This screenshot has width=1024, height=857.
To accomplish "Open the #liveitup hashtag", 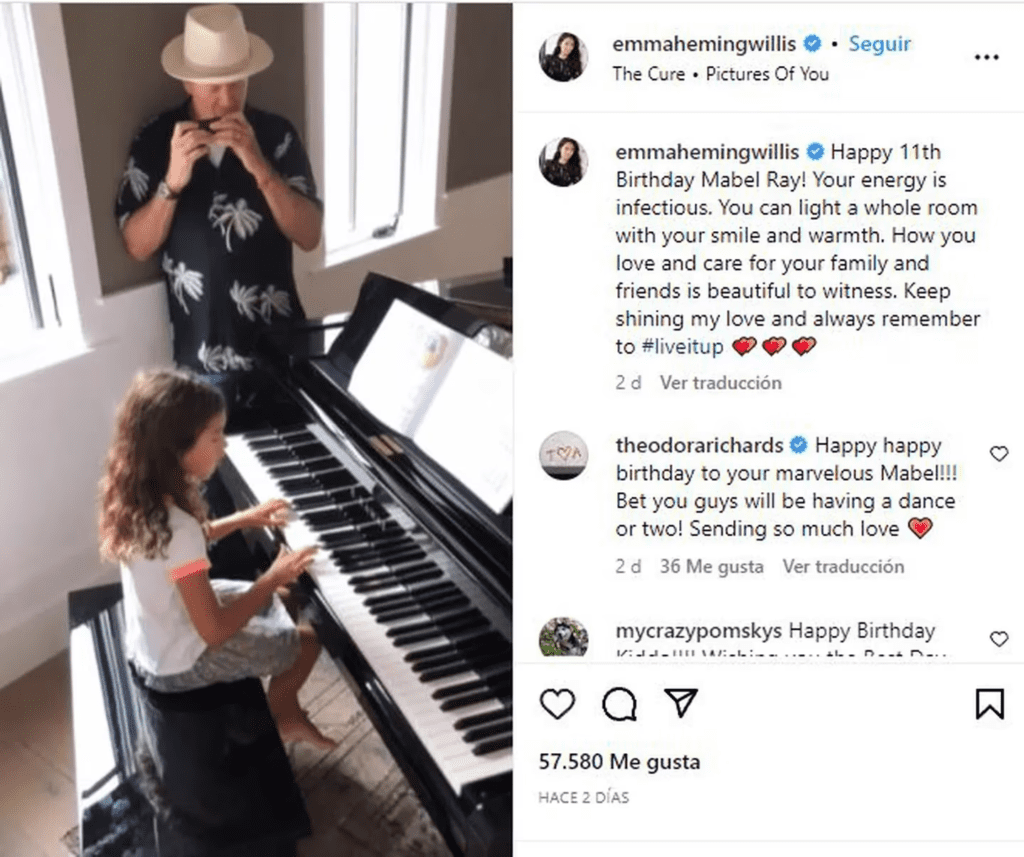I will click(x=682, y=346).
